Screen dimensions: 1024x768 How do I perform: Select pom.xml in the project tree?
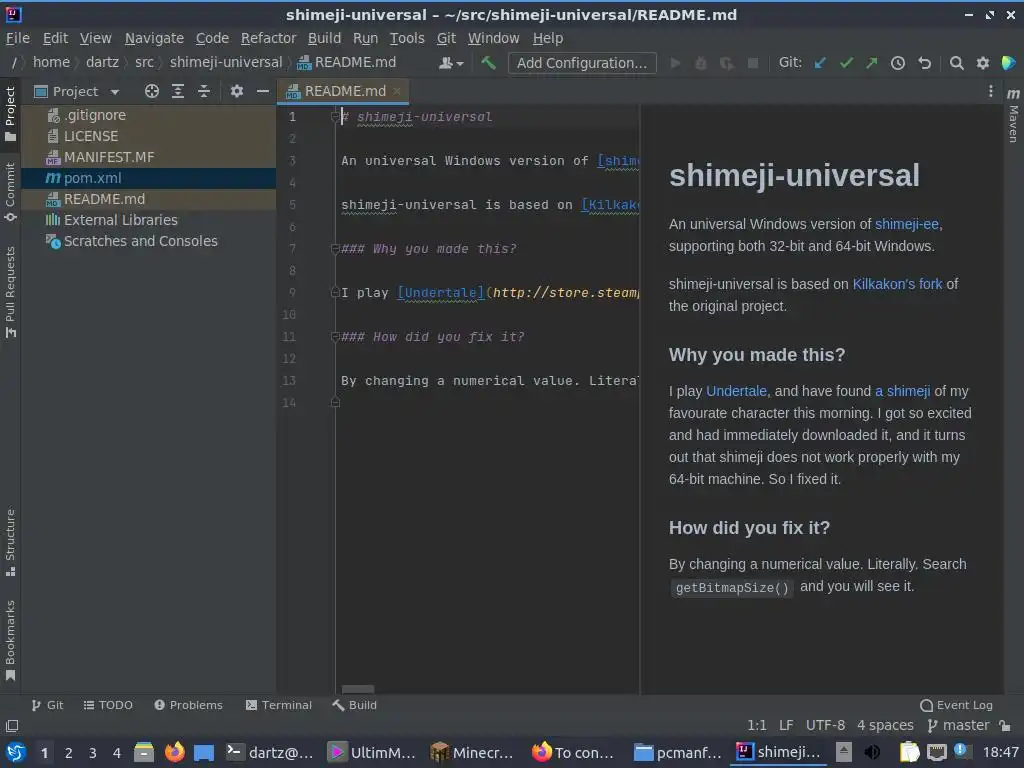148,178
